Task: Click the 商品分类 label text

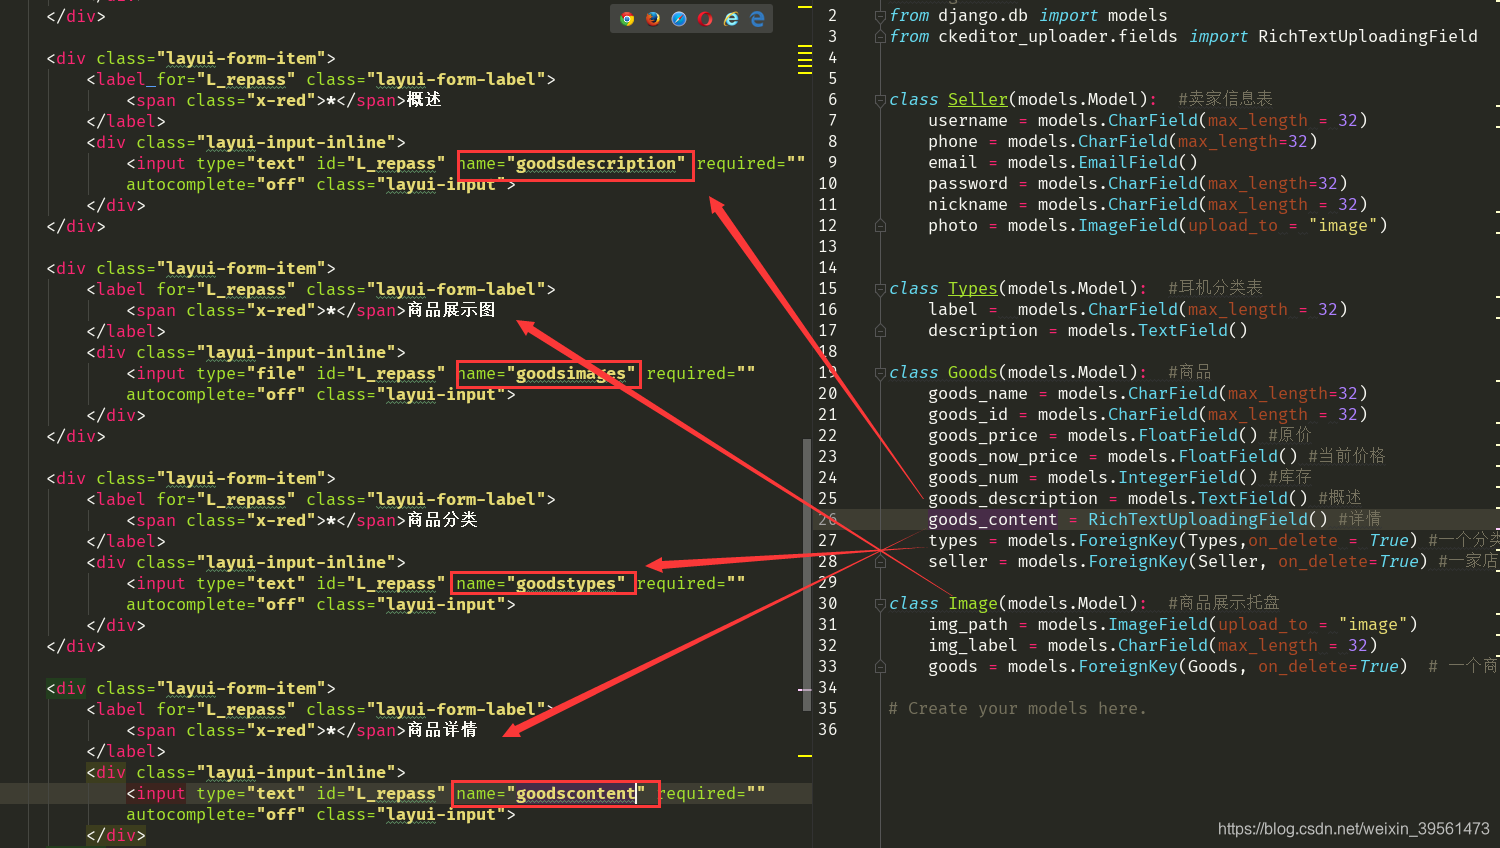Action: (442, 520)
